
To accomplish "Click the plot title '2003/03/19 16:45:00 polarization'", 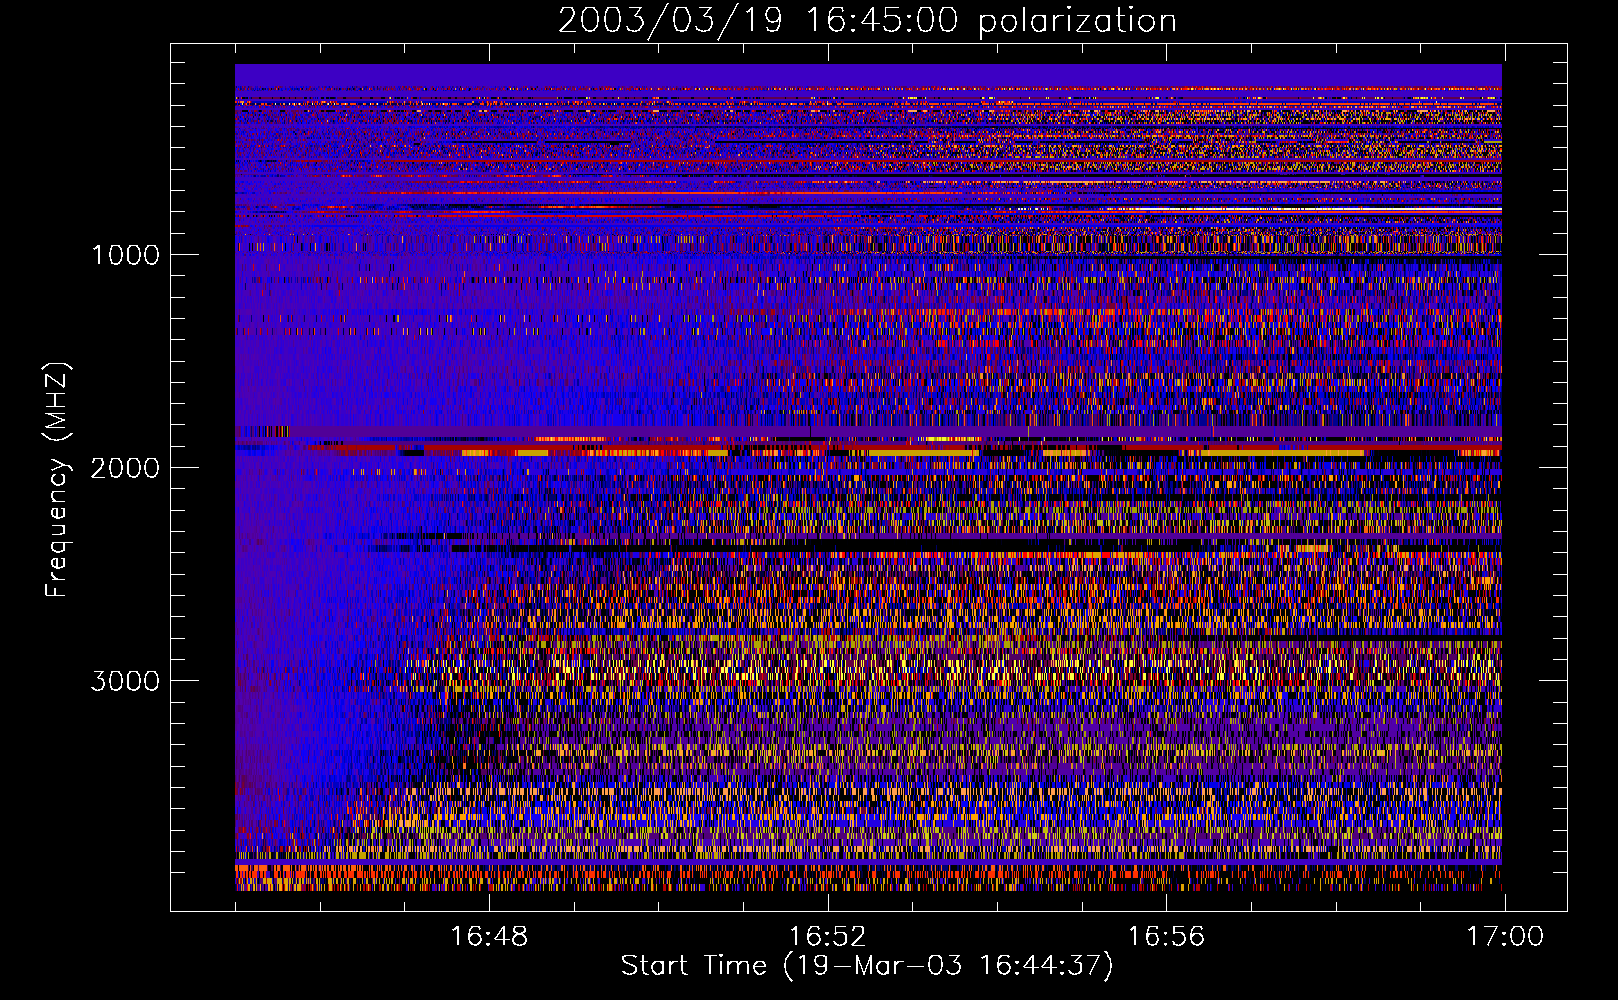I will (867, 21).
